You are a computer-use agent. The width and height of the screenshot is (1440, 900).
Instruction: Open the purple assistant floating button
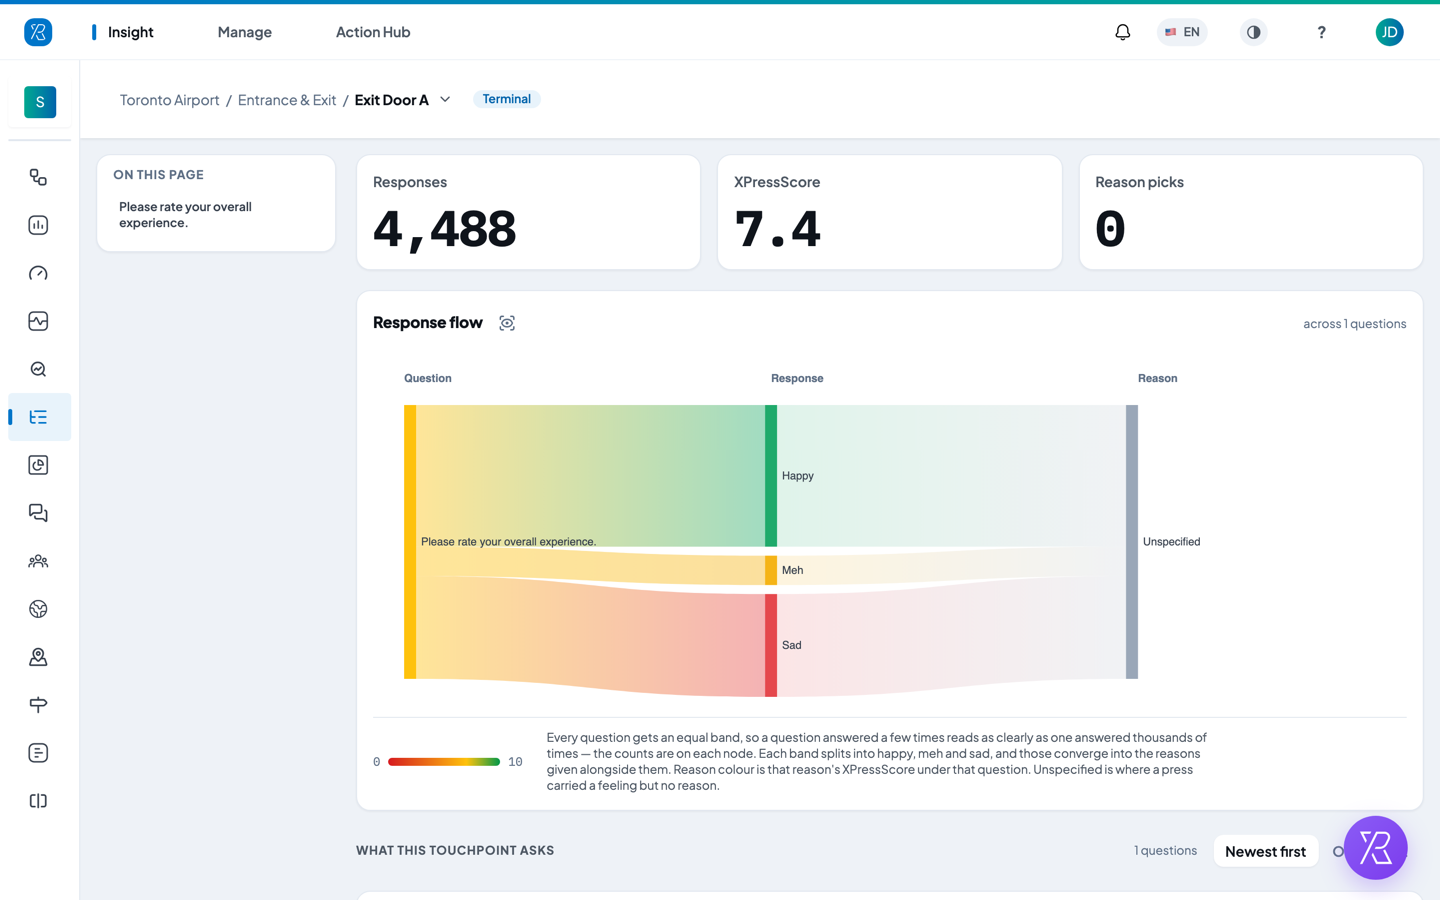pyautogui.click(x=1375, y=848)
